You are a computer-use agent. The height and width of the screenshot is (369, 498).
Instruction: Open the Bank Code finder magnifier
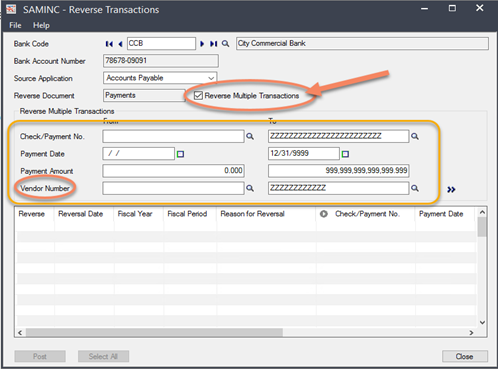(x=226, y=44)
